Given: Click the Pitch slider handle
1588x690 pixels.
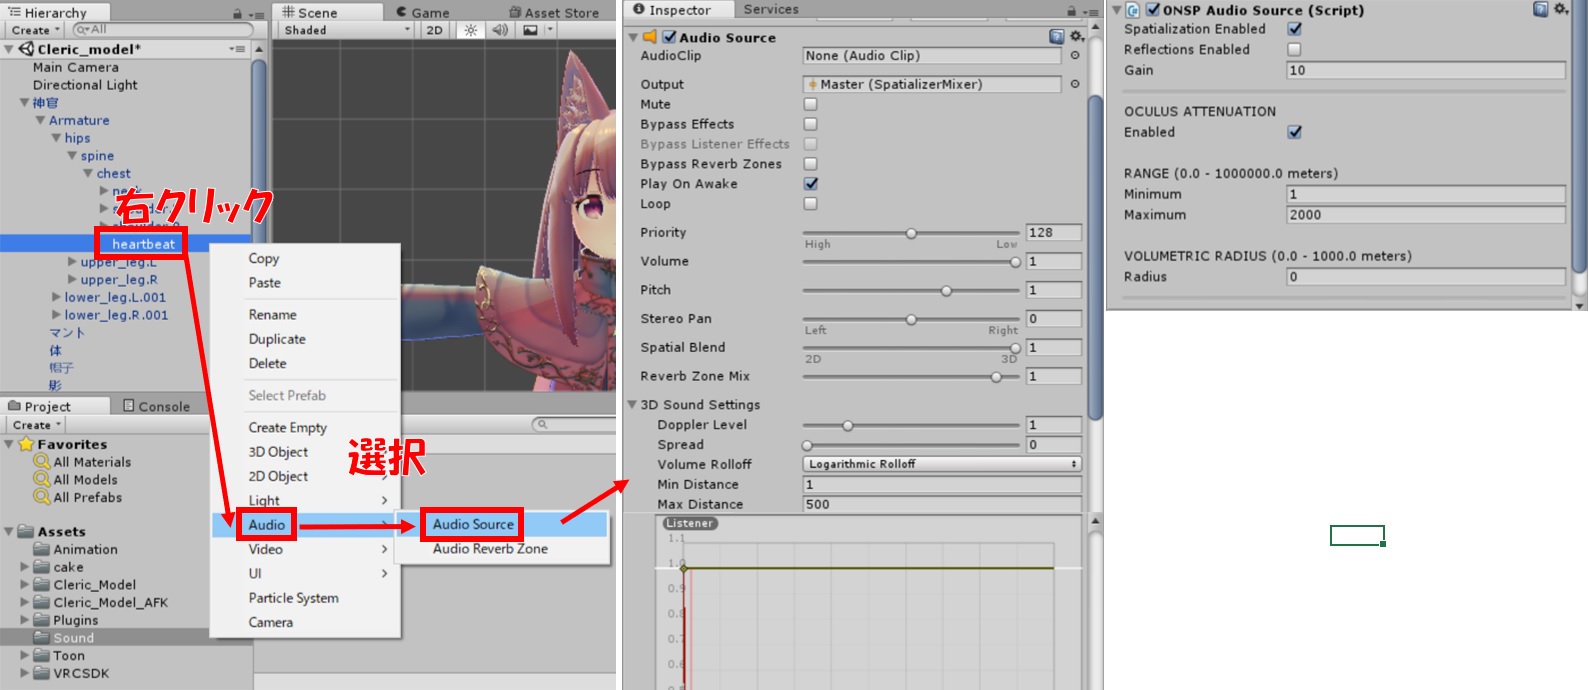Looking at the screenshot, I should tap(946, 291).
